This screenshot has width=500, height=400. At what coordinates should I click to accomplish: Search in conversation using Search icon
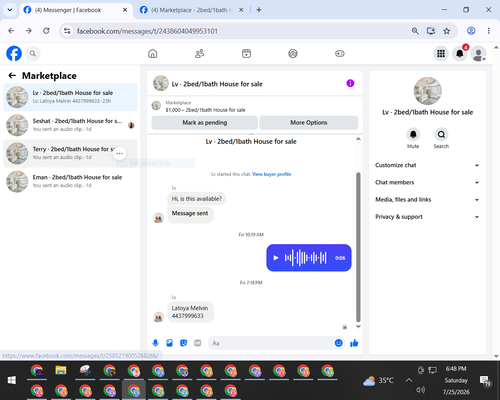(x=441, y=134)
